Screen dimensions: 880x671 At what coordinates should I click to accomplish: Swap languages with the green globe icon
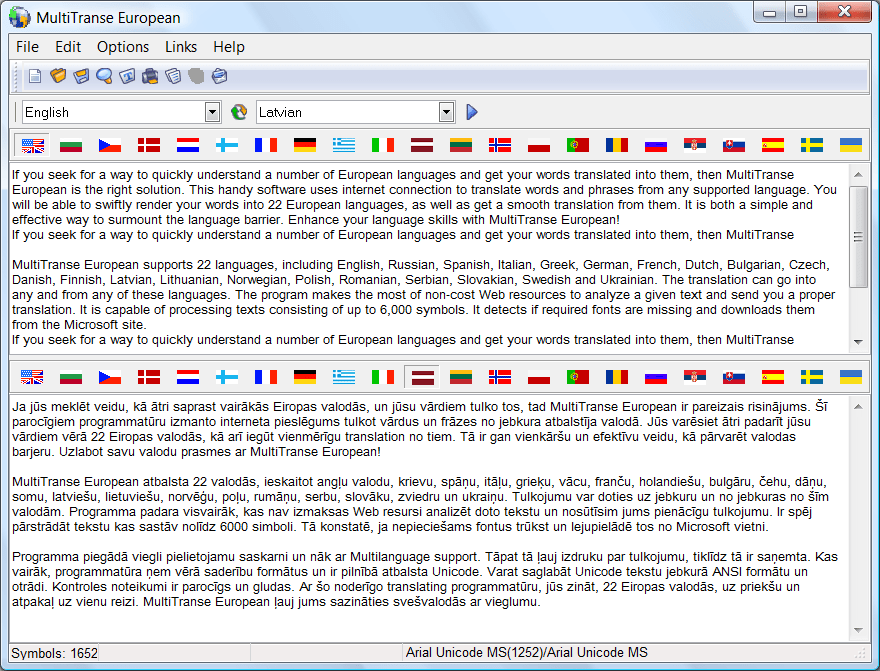click(x=239, y=112)
